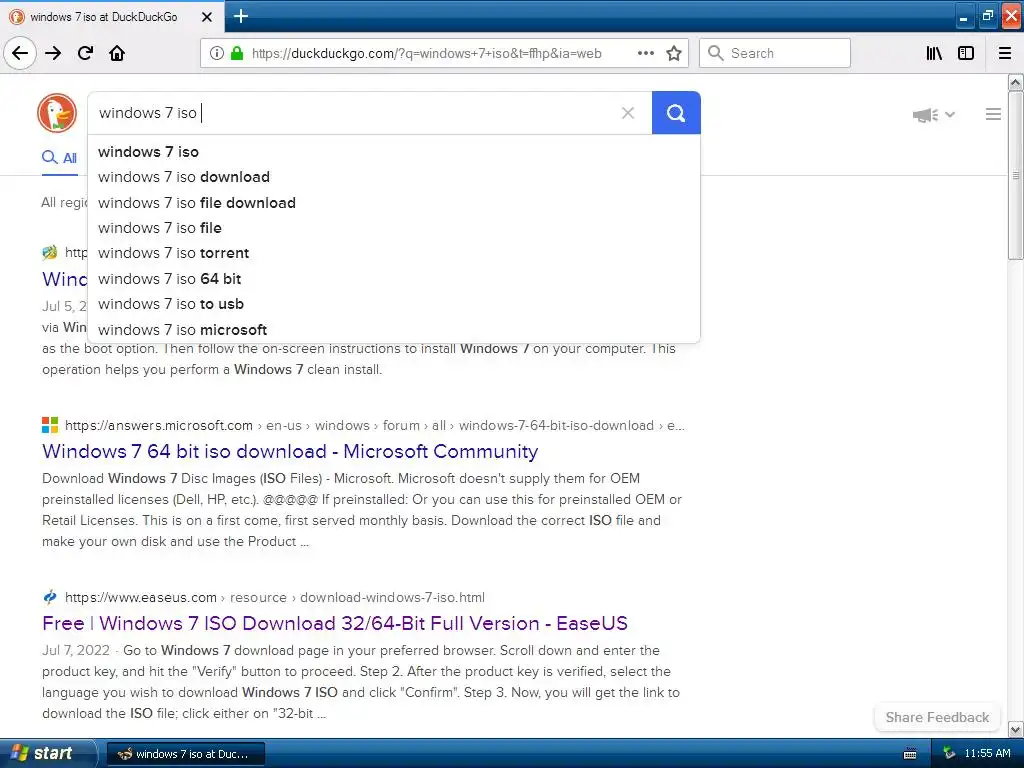Choose suggestion "windows 7 iso torrent"
1024x768 pixels.
point(393,253)
